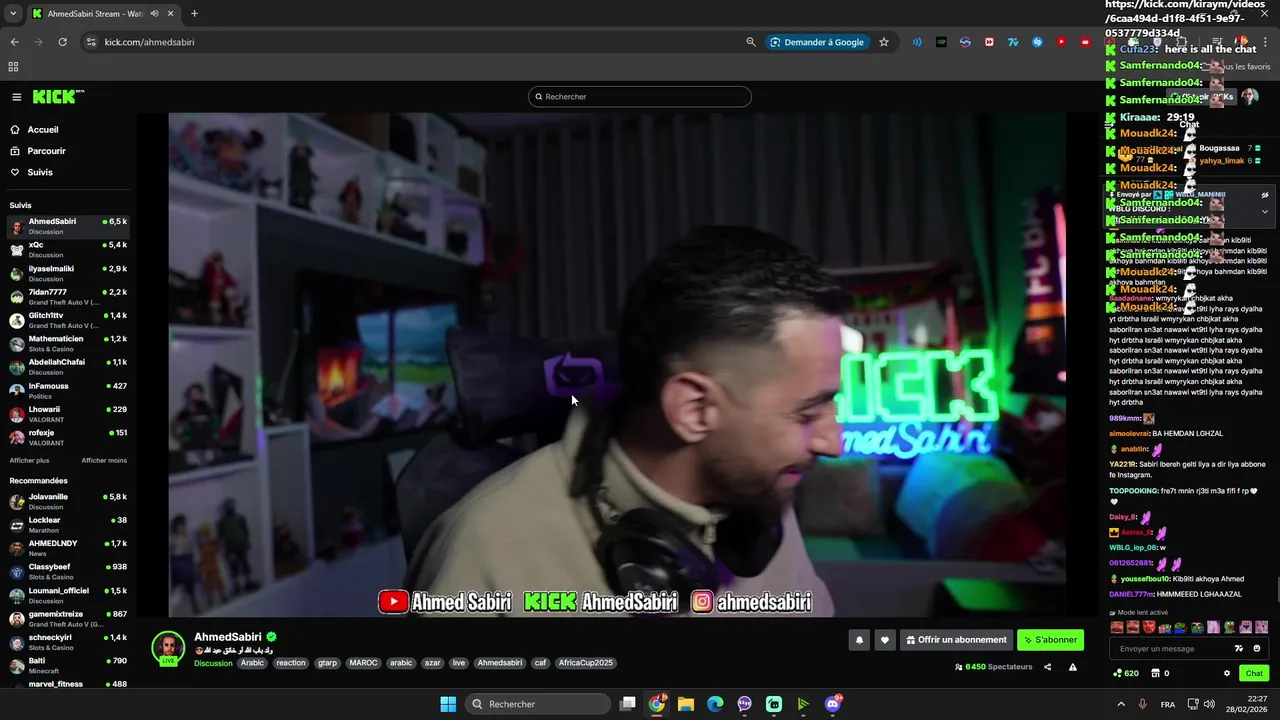
Task: Open a new browser tab
Action: 194,14
